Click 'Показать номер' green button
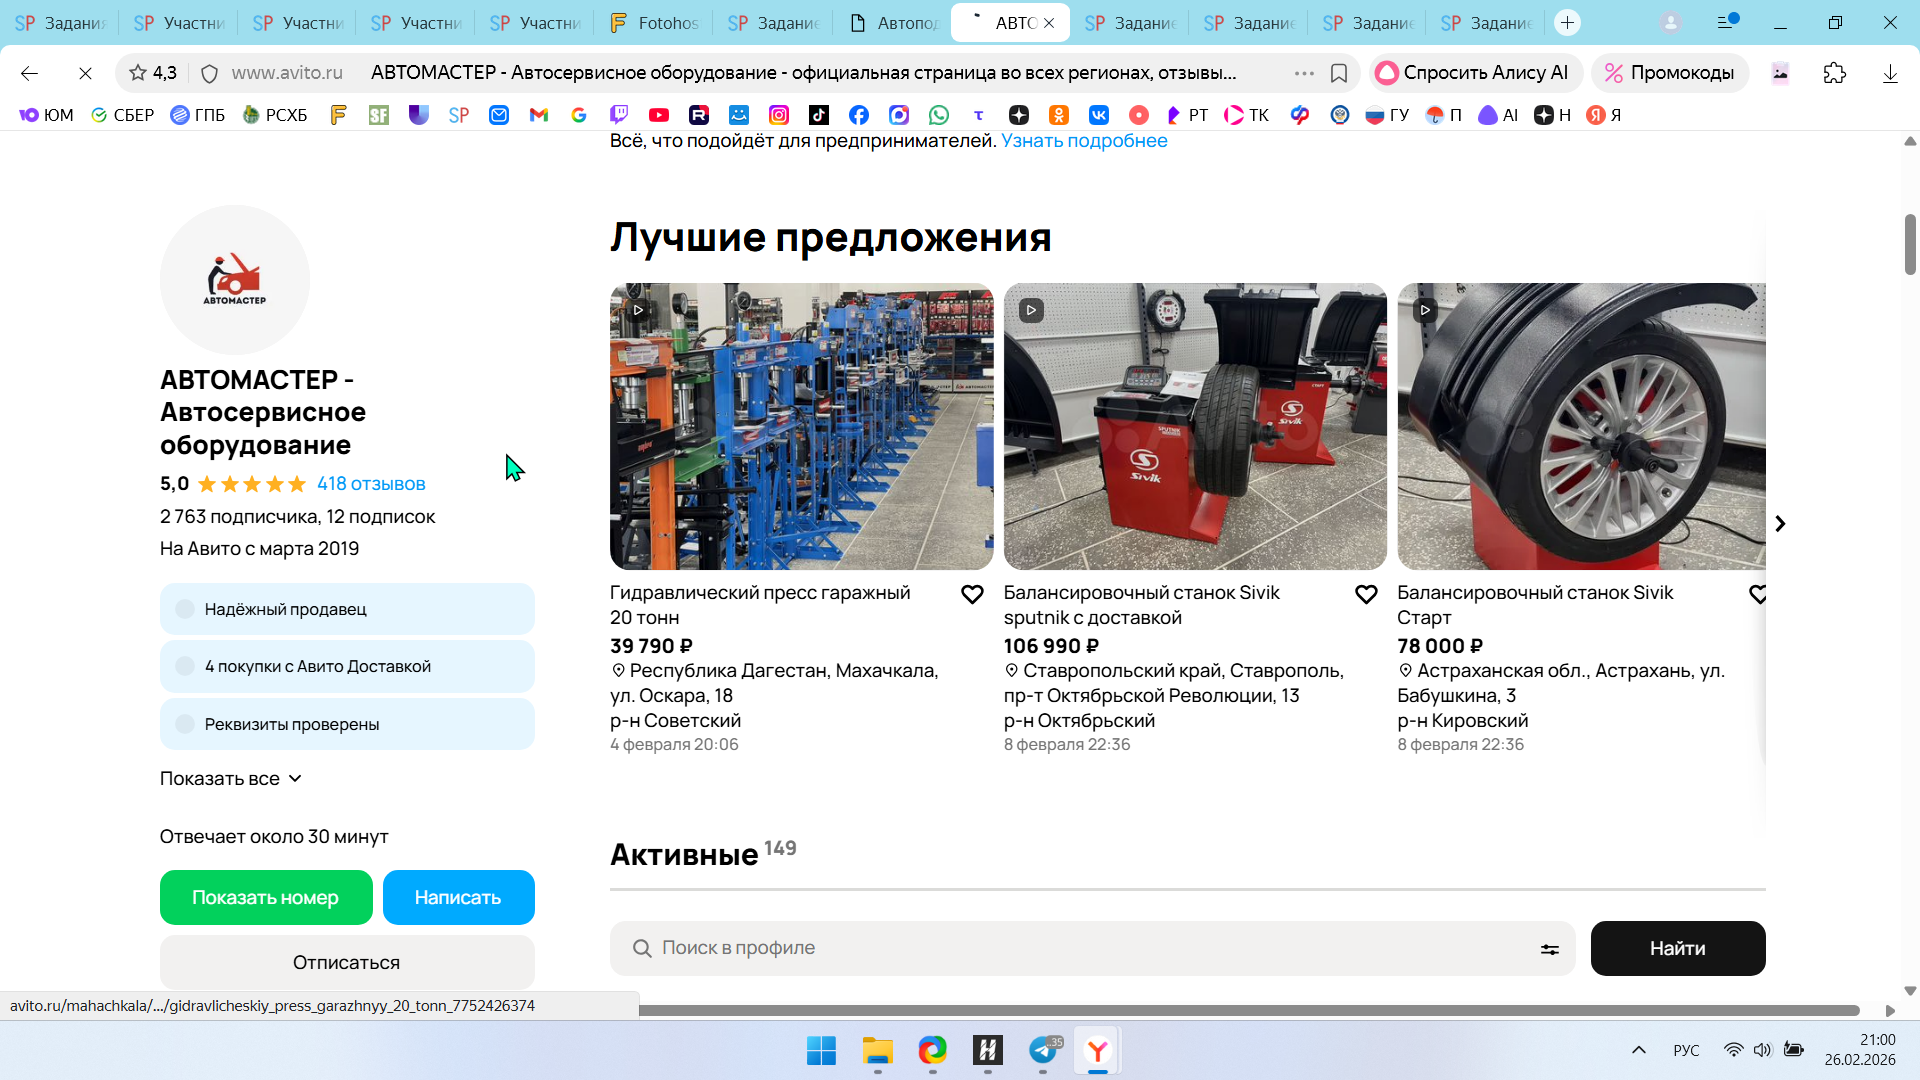 (266, 898)
